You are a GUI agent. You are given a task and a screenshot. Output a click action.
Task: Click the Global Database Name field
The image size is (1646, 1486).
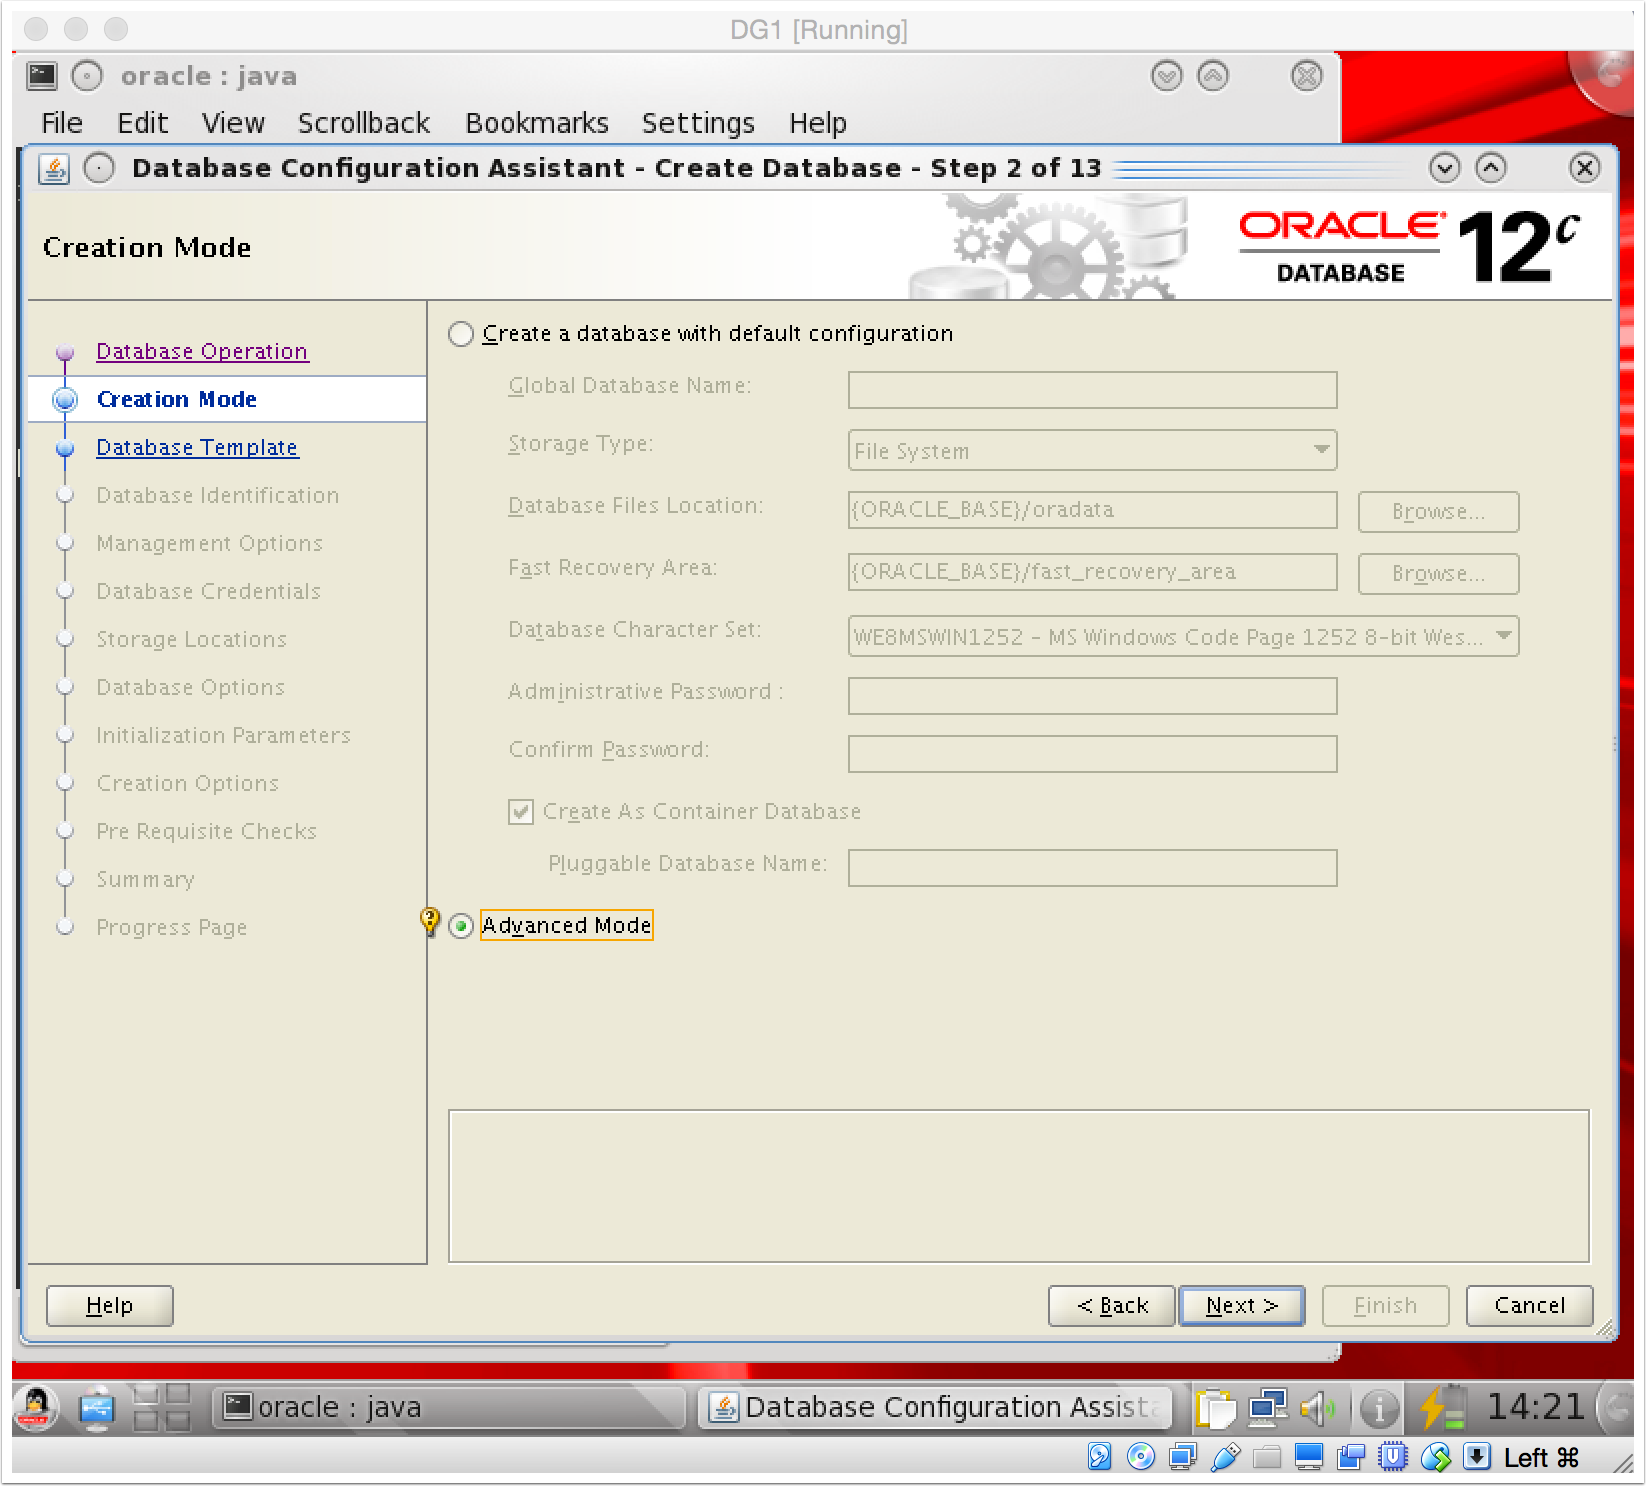point(1092,390)
